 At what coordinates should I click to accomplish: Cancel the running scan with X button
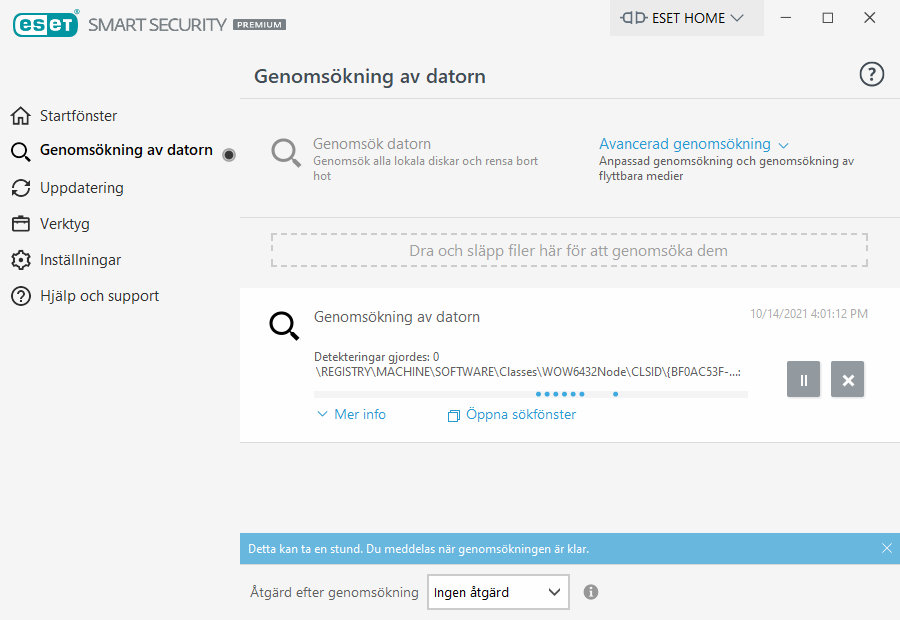point(848,380)
